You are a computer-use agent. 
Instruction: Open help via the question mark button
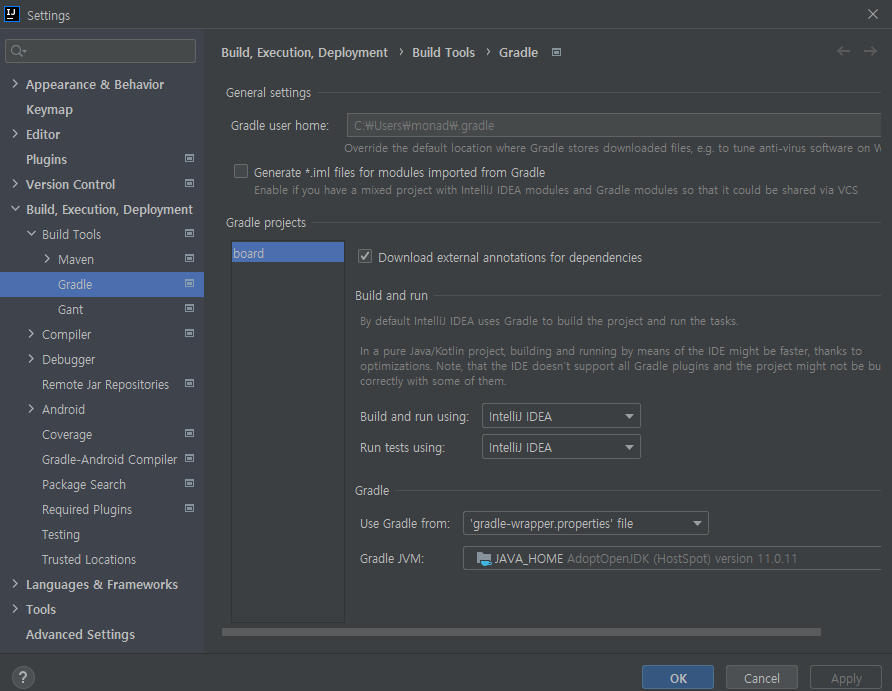(x=23, y=677)
